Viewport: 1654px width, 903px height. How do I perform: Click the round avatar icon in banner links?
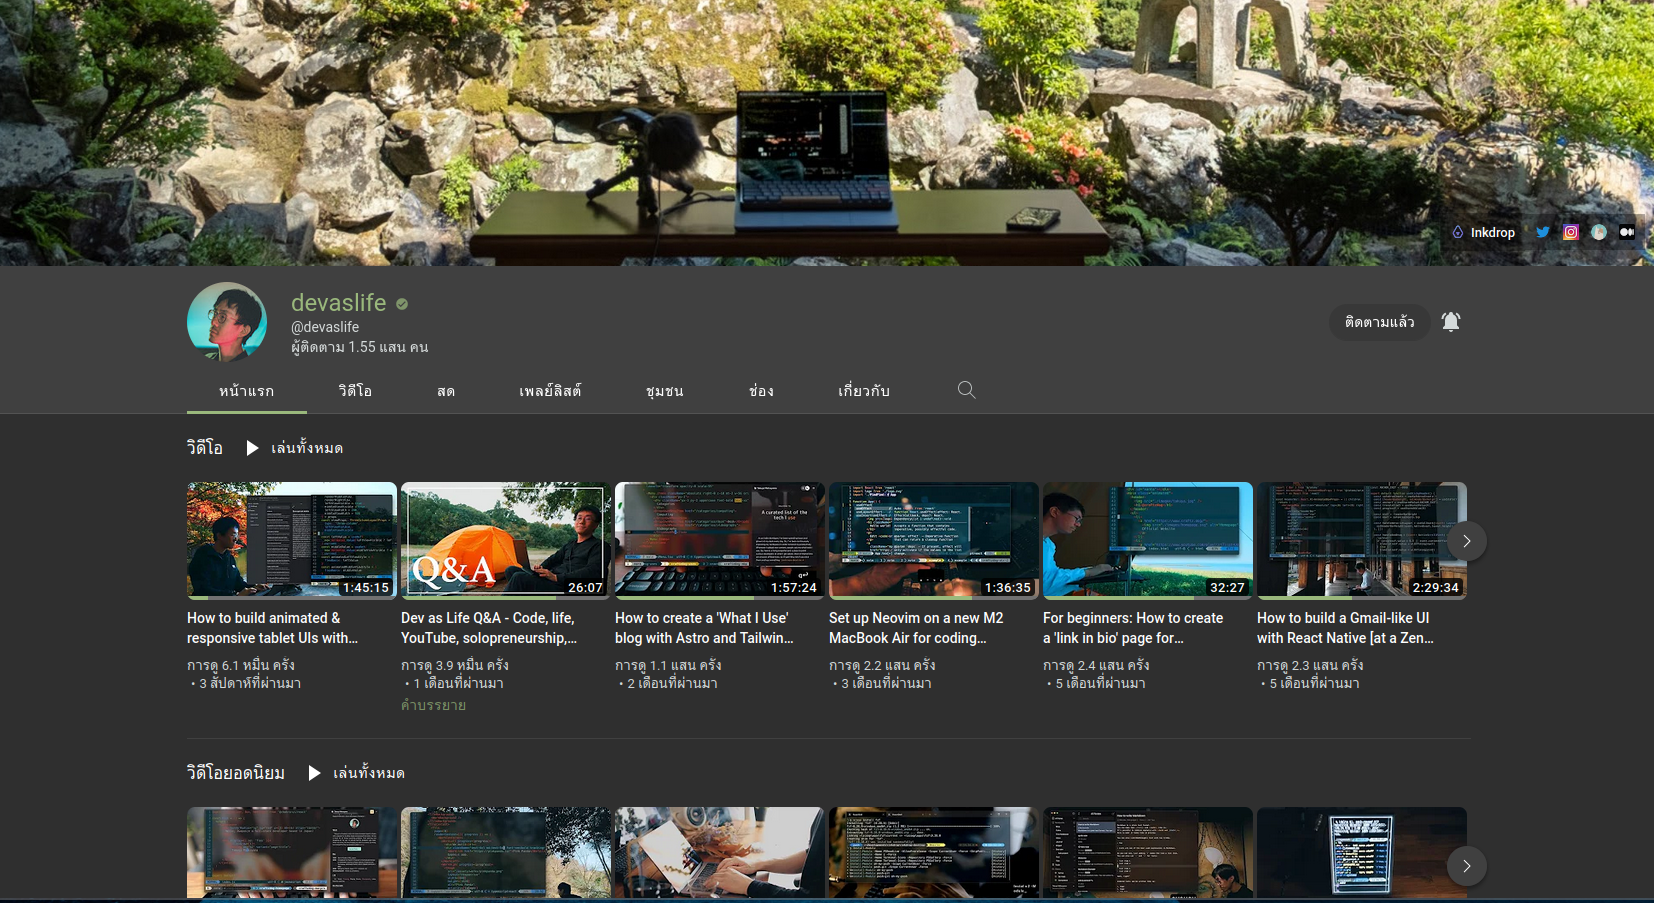click(1599, 232)
